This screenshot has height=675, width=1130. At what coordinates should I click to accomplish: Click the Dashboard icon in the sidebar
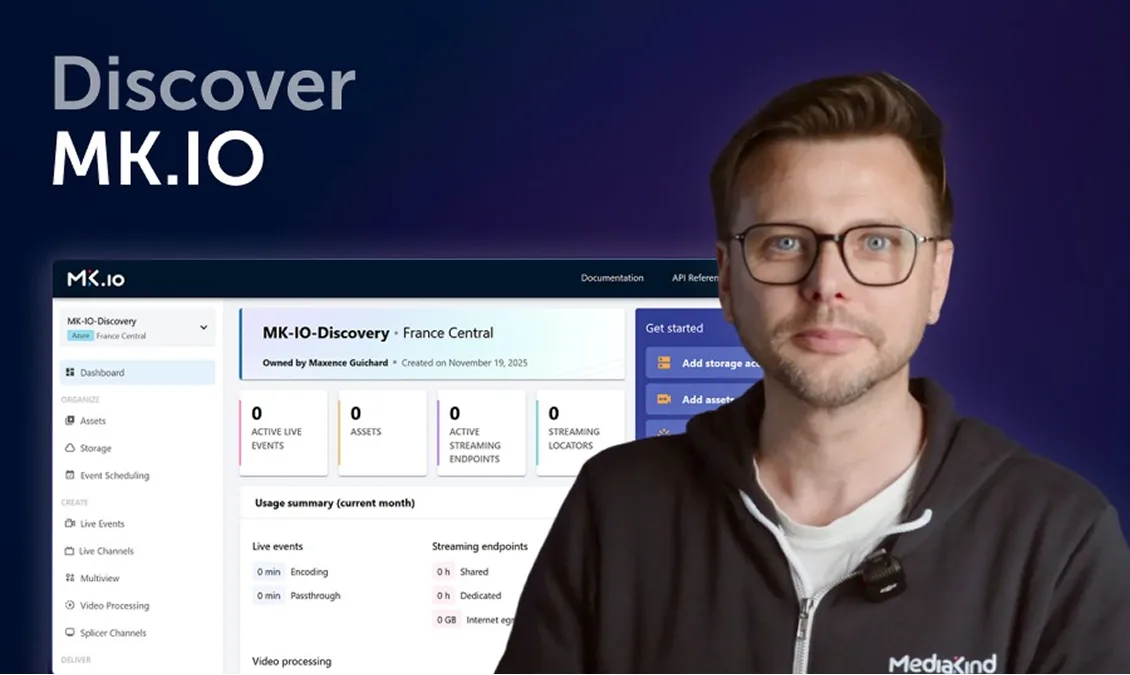(70, 373)
